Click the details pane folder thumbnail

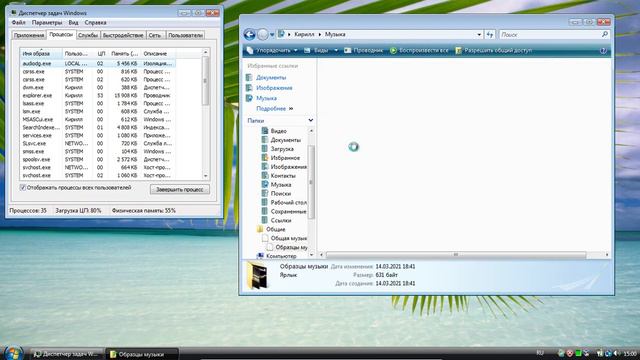click(258, 276)
